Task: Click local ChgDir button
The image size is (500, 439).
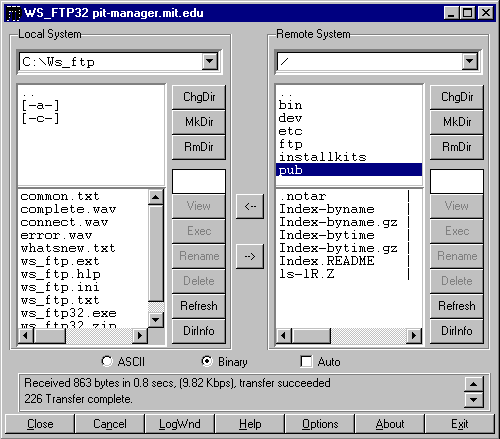Action: point(199,97)
